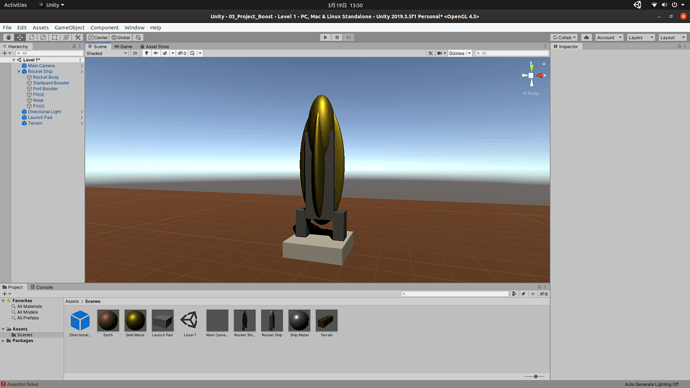690x388 pixels.
Task: Click the Assertion failed error status
Action: pyautogui.click(x=20, y=384)
